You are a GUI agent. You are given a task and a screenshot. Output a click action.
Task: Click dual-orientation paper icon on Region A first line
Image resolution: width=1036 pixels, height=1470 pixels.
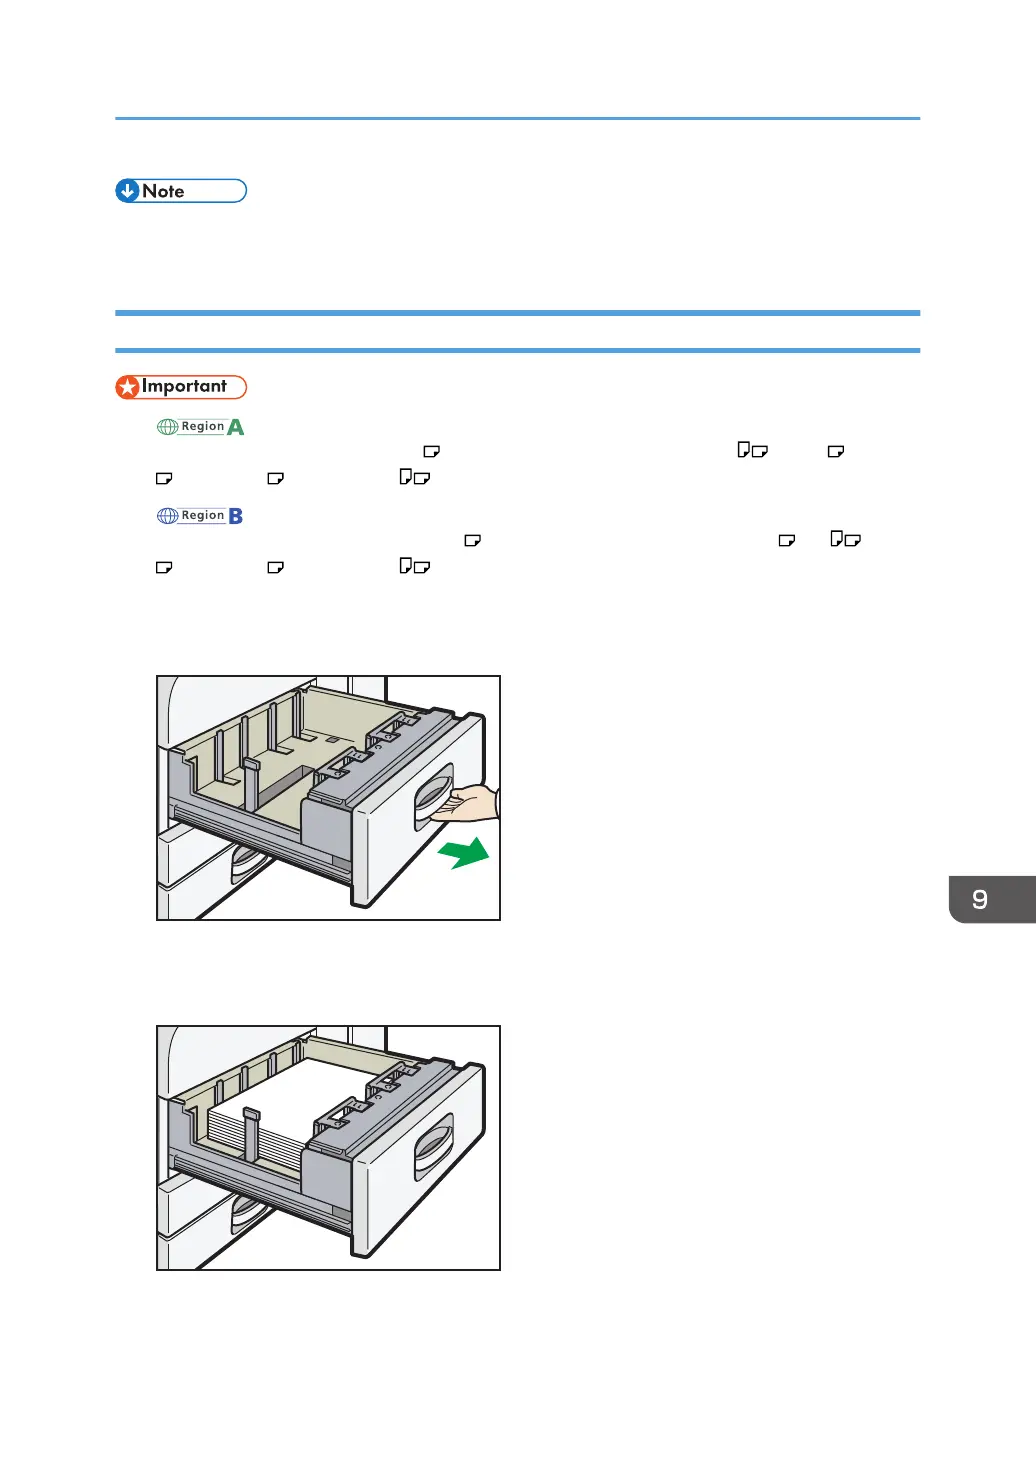[753, 451]
